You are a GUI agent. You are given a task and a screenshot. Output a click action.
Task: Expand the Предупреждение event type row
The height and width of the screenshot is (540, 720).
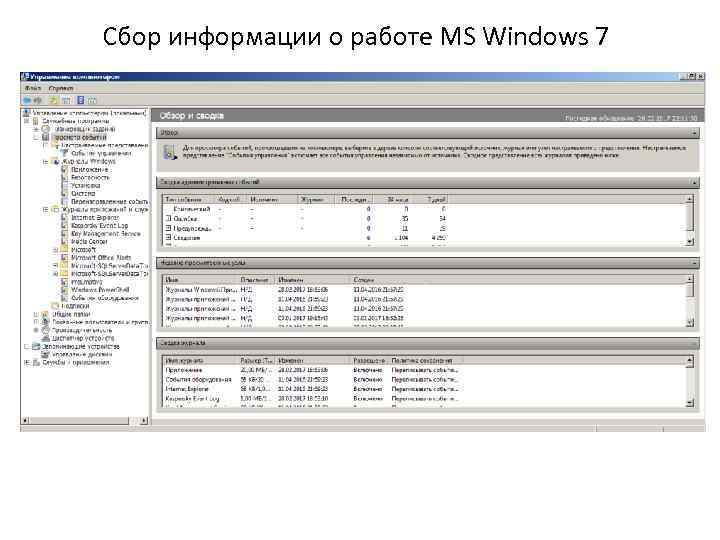pyautogui.click(x=169, y=228)
